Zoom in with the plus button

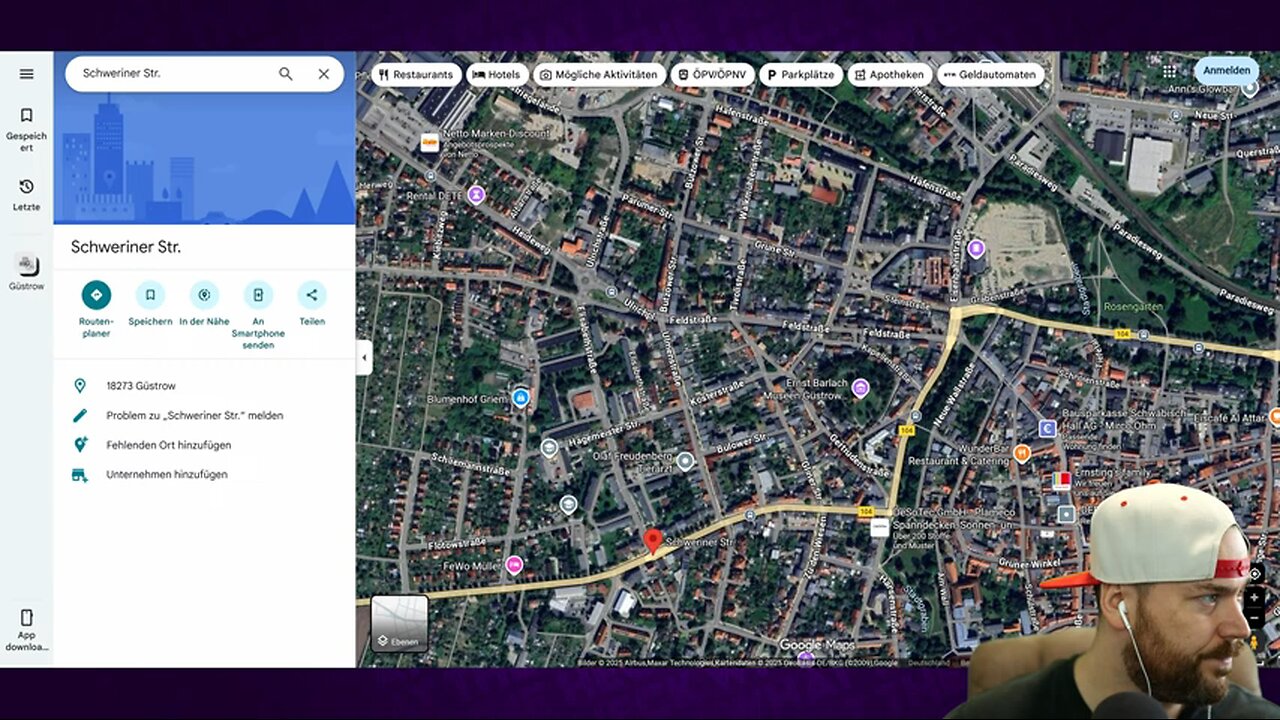coord(1255,597)
